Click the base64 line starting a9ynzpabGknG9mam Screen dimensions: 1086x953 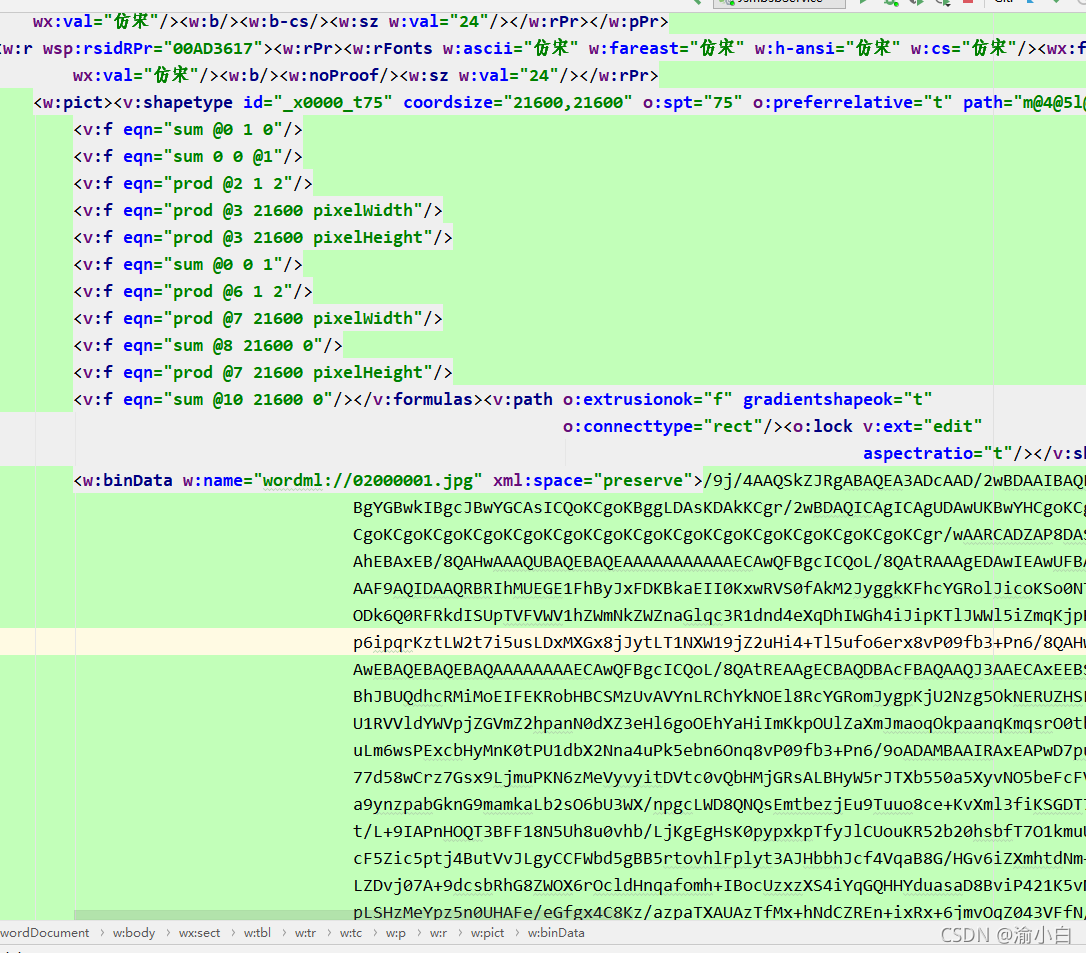(x=719, y=805)
